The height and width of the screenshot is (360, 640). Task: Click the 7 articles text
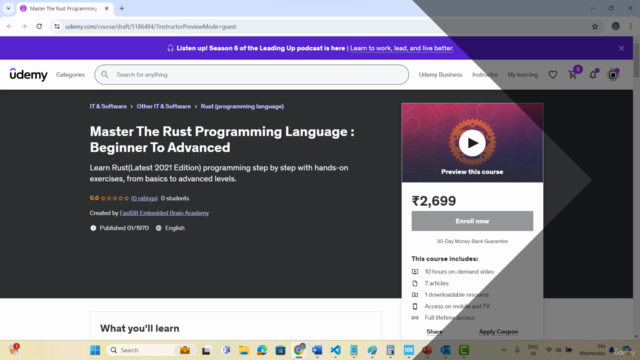[x=436, y=283]
